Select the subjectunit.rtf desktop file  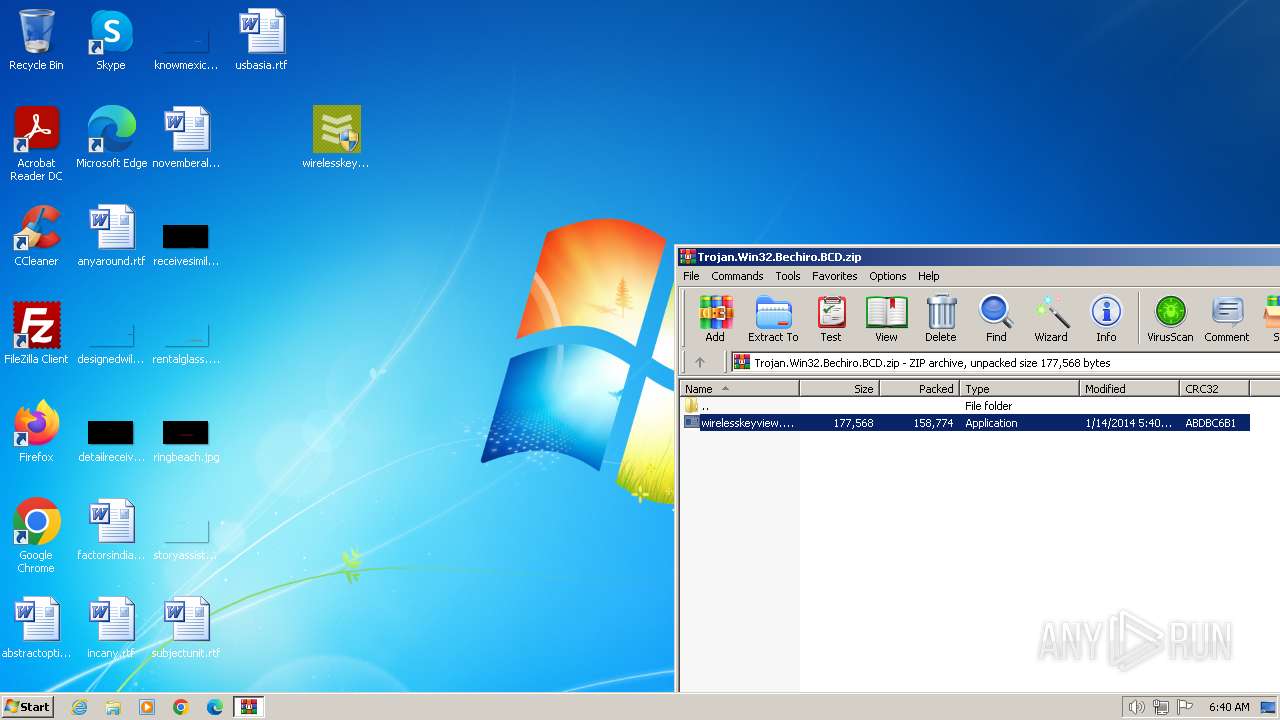point(186,628)
